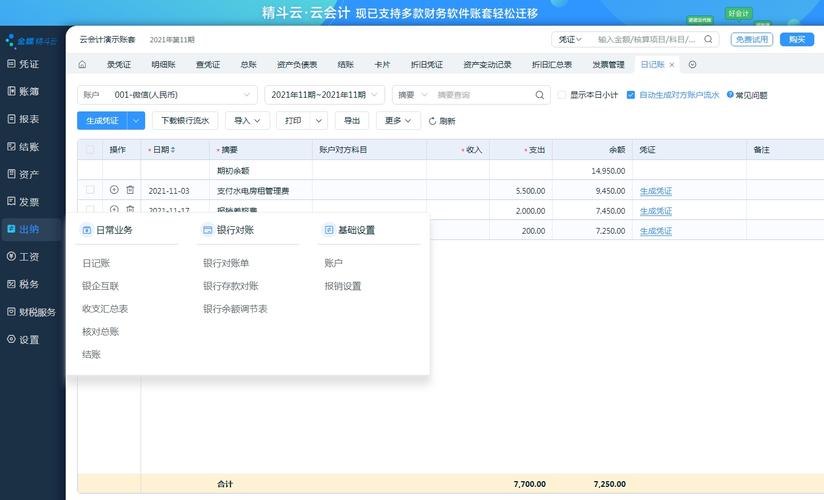The width and height of the screenshot is (824, 500).
Task: Click 生成凭证 link for 5,500.00 row
Action: 655,191
